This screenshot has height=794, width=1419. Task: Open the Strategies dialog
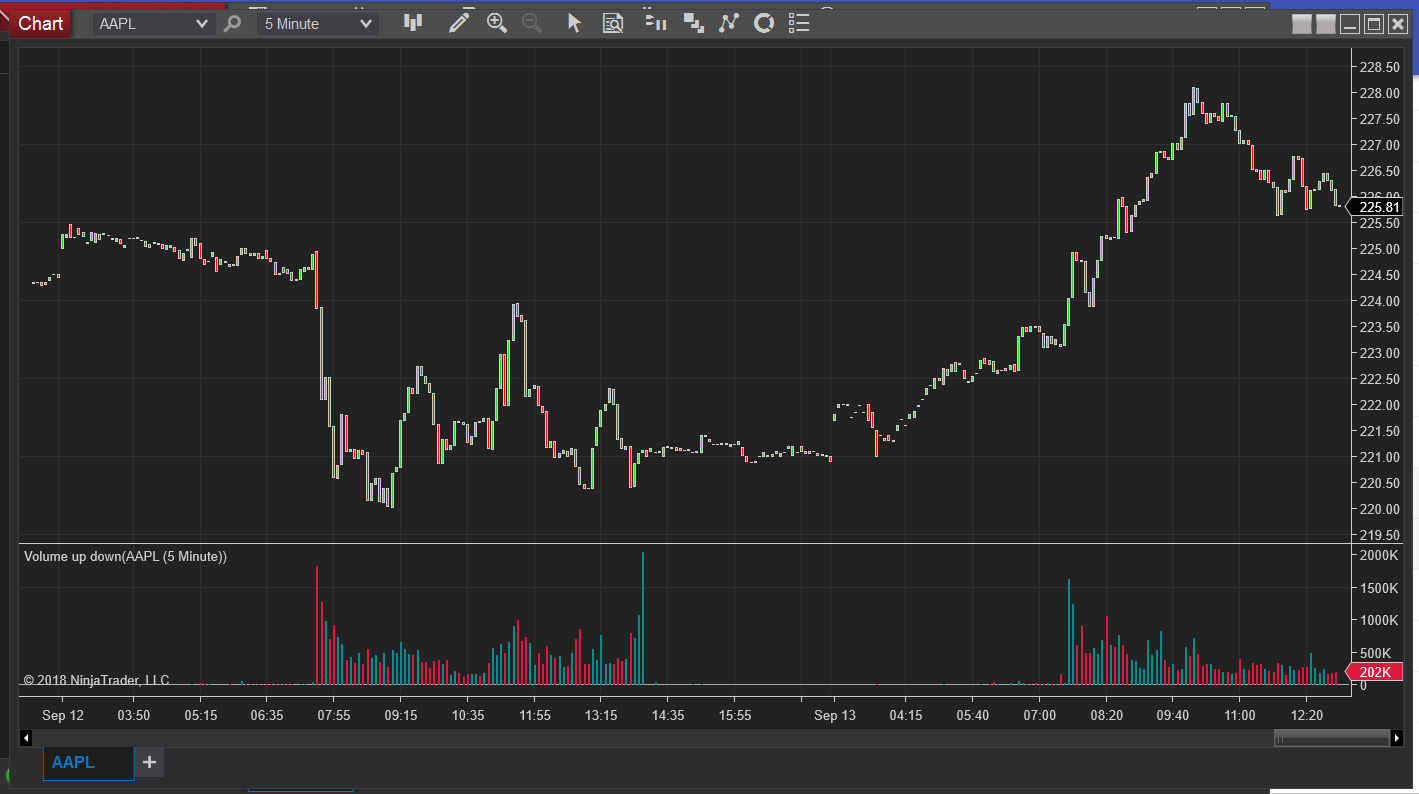click(x=764, y=23)
